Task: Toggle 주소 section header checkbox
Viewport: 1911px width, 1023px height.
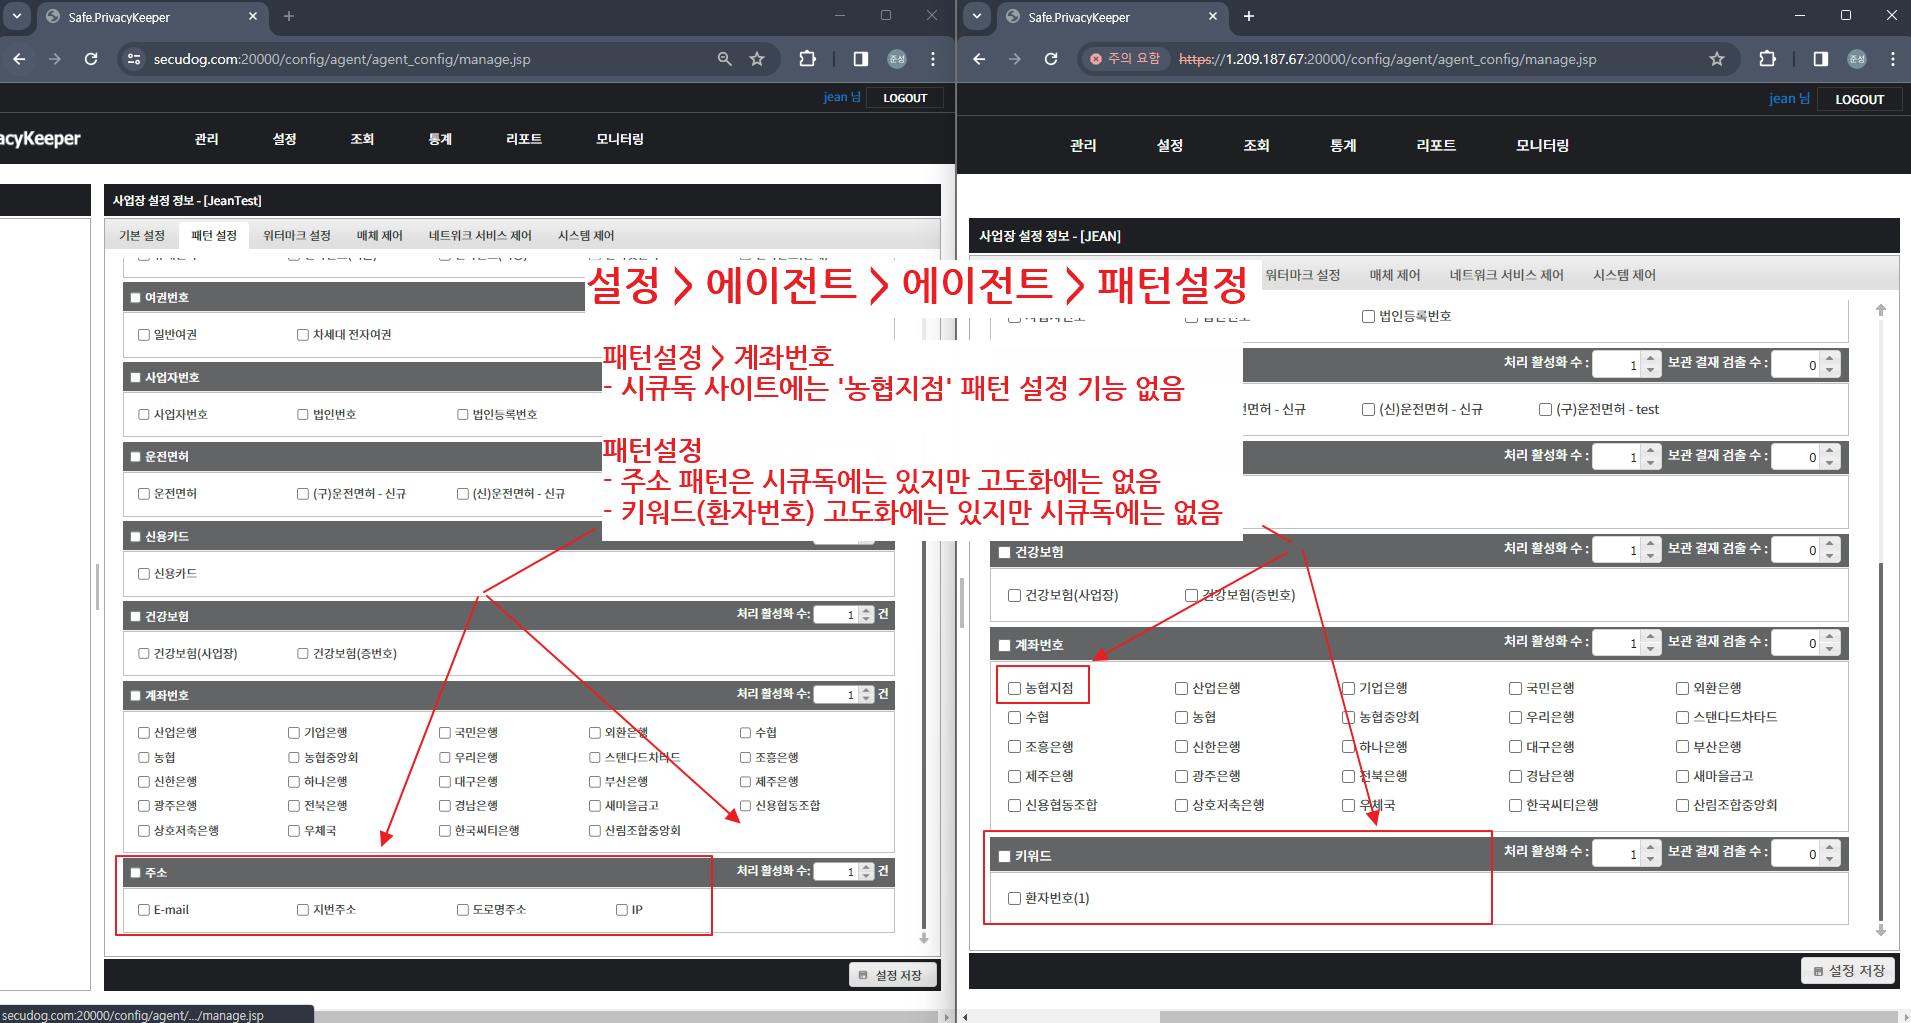Action: point(136,873)
